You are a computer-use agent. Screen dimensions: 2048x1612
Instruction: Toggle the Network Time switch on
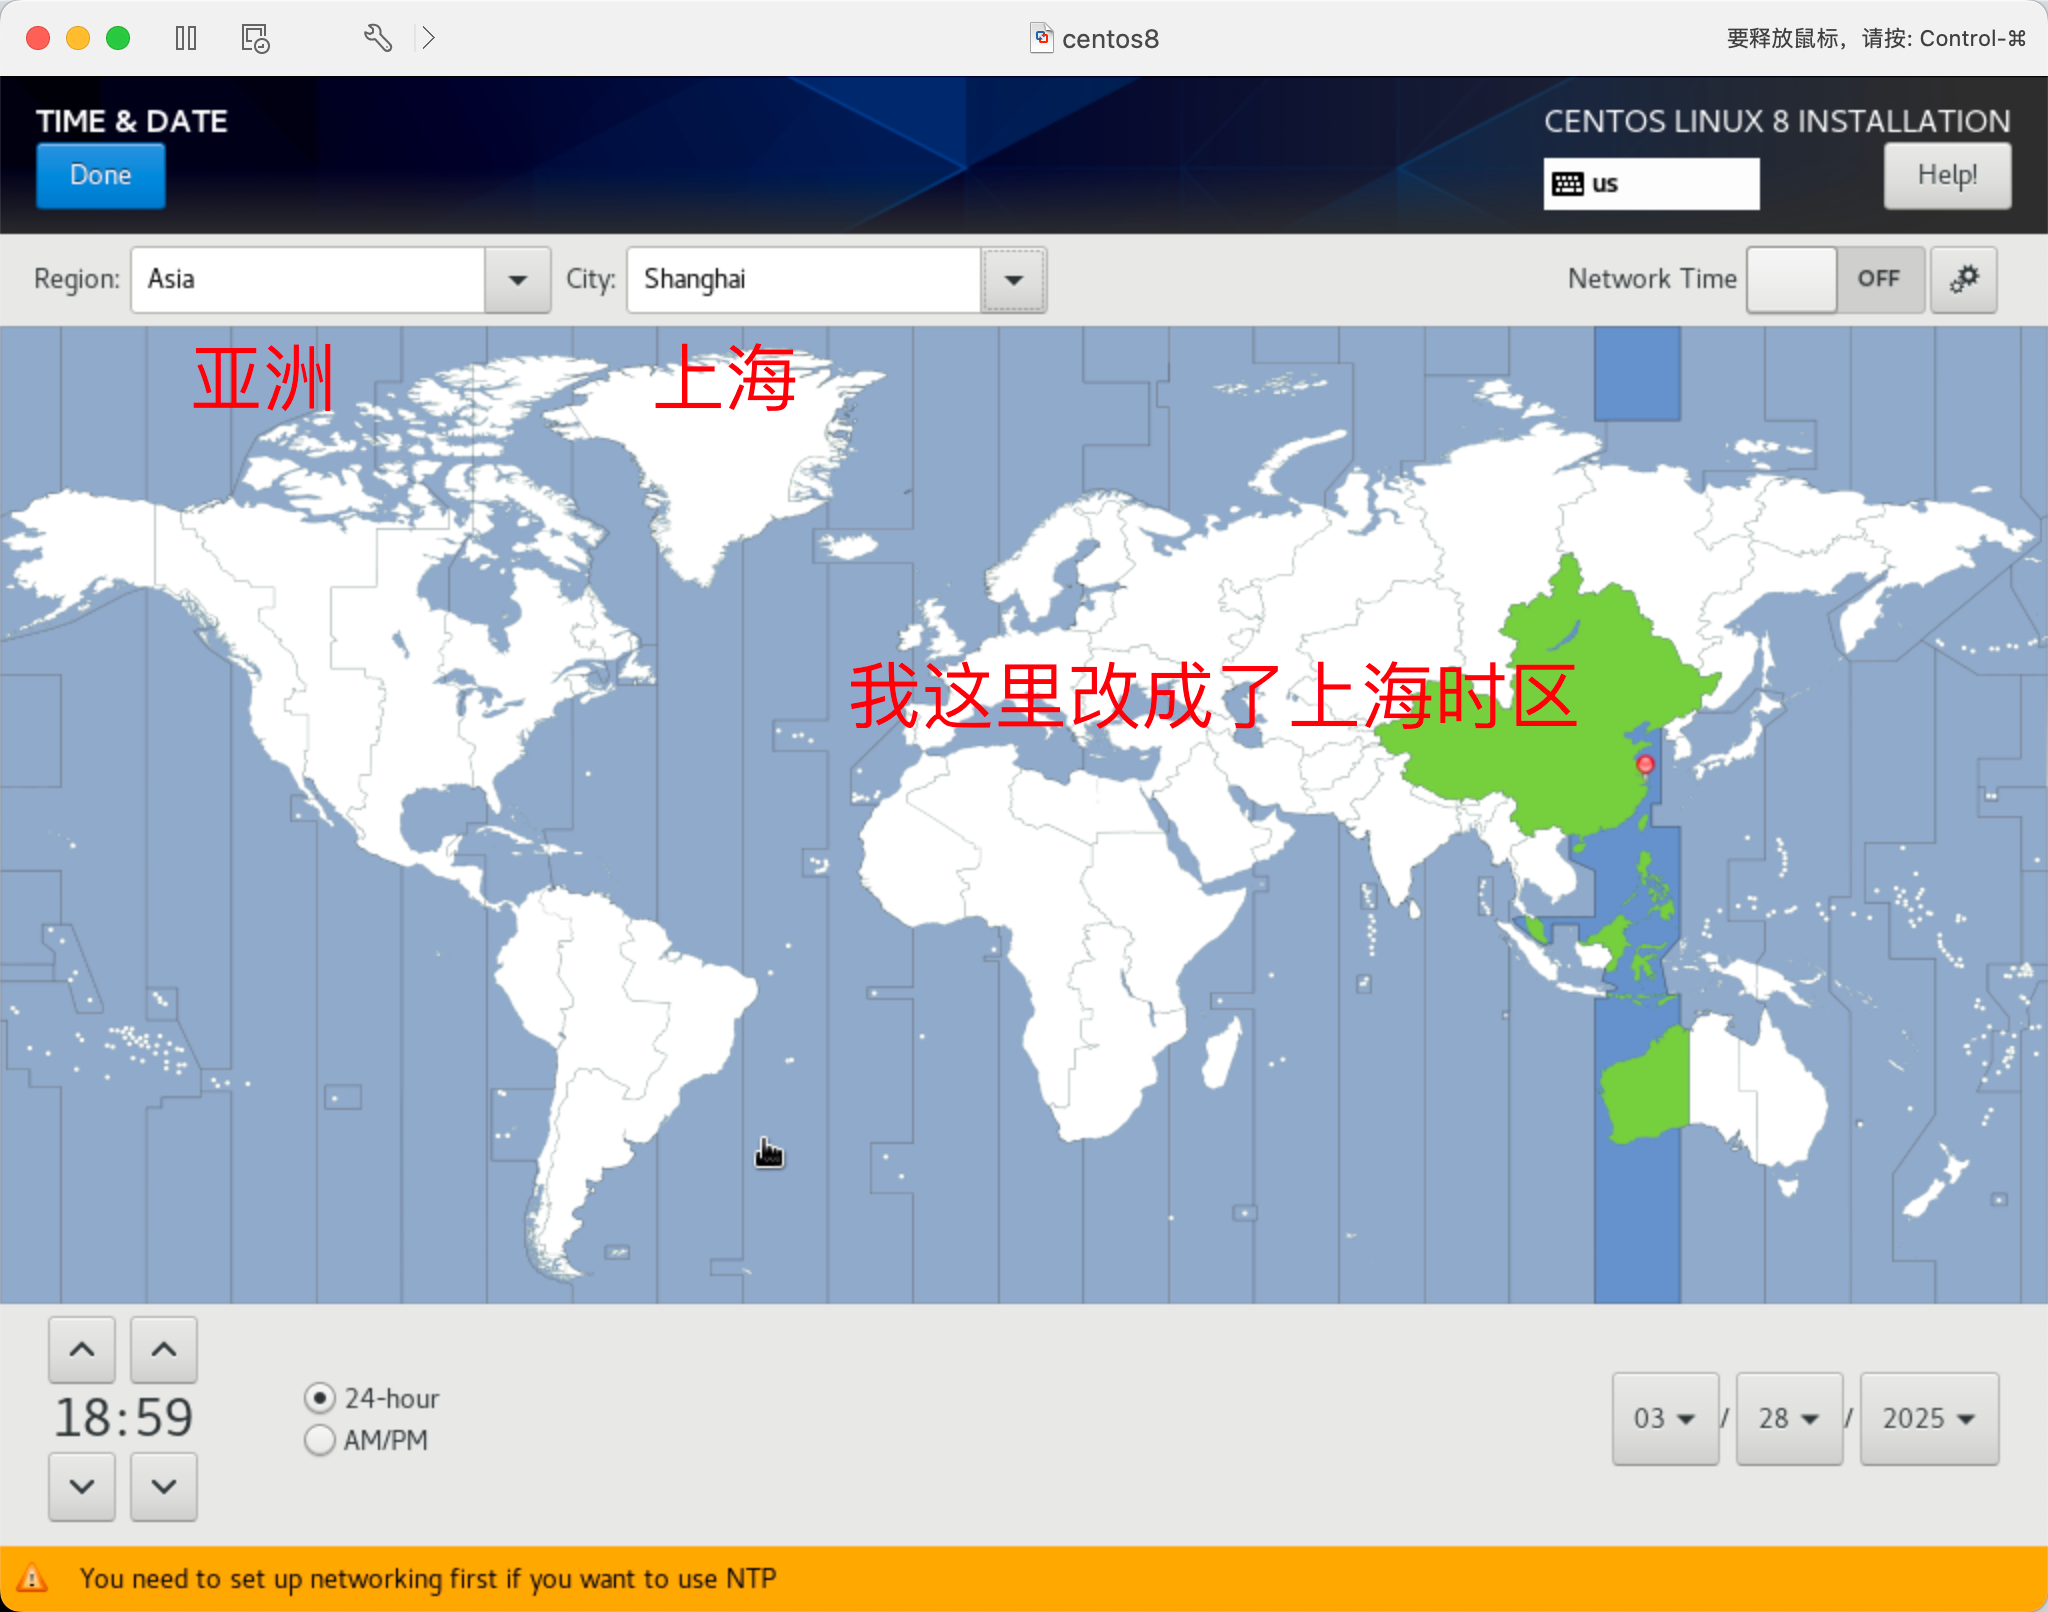pyautogui.click(x=1834, y=279)
